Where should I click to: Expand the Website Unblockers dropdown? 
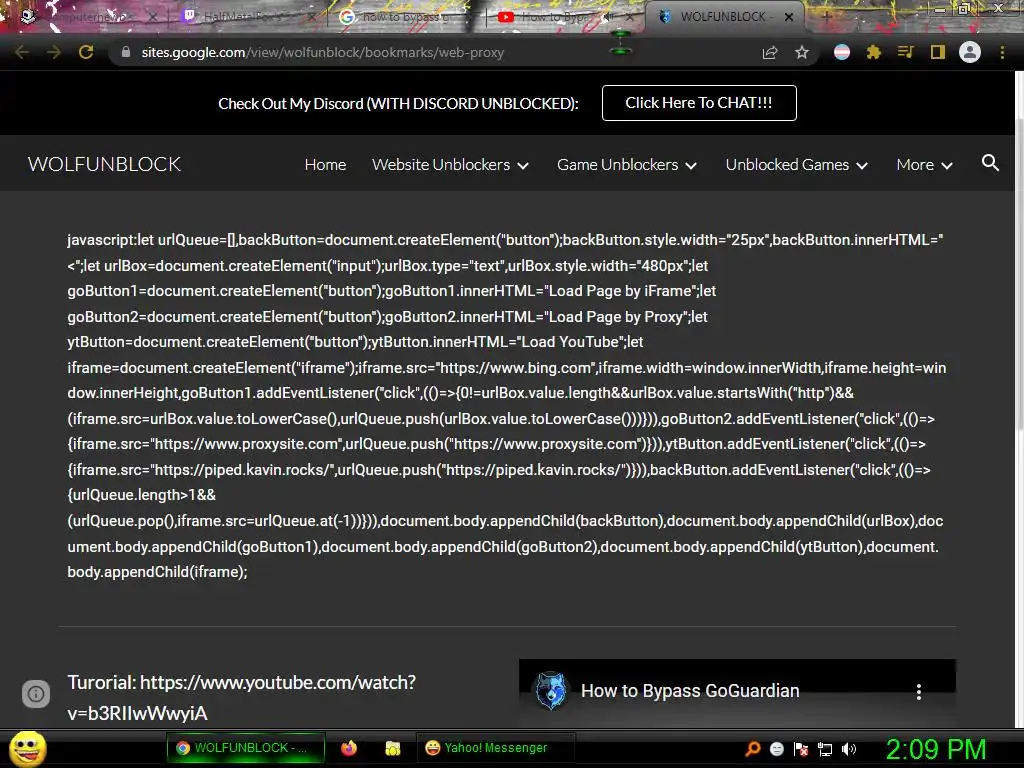pyautogui.click(x=450, y=165)
